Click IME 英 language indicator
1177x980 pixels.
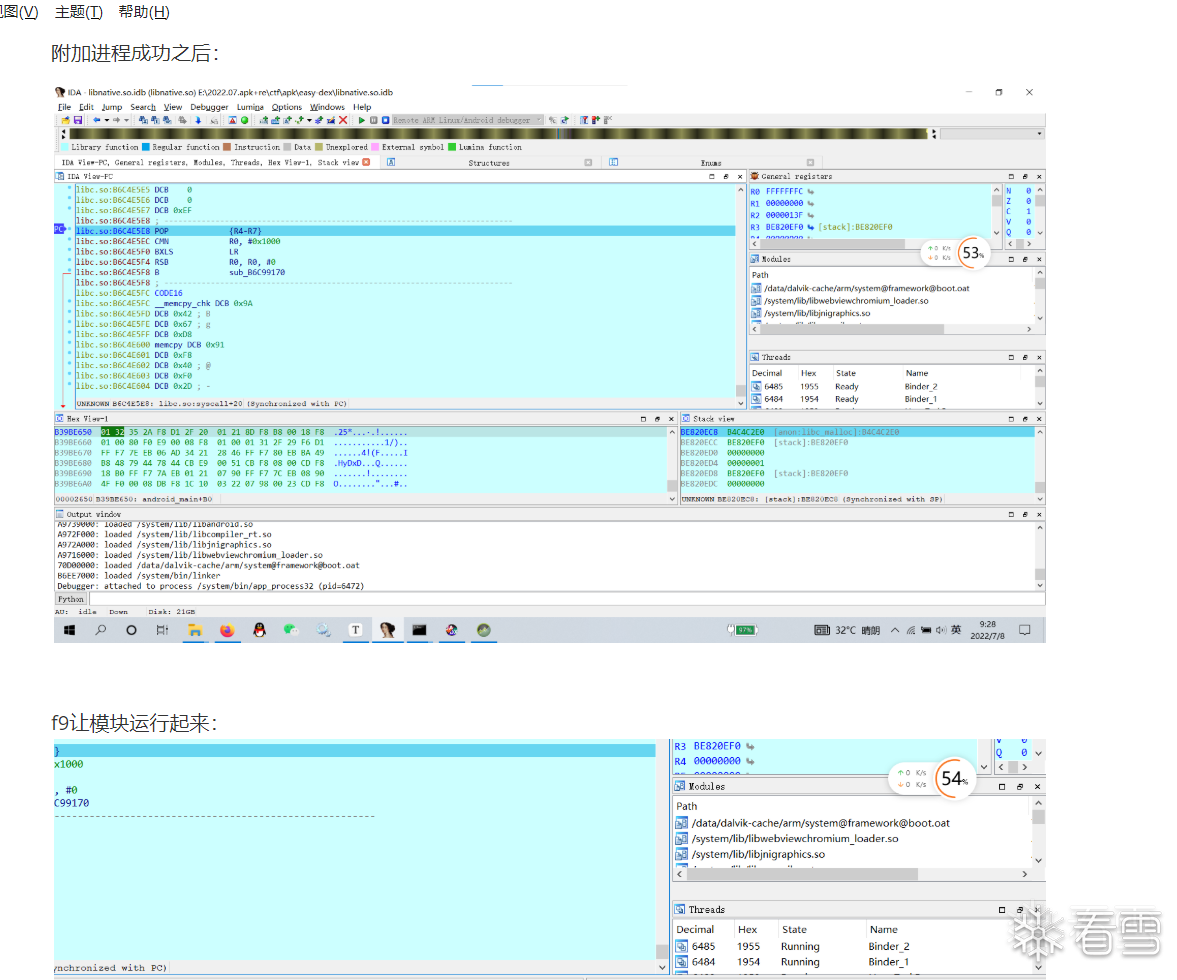click(956, 630)
